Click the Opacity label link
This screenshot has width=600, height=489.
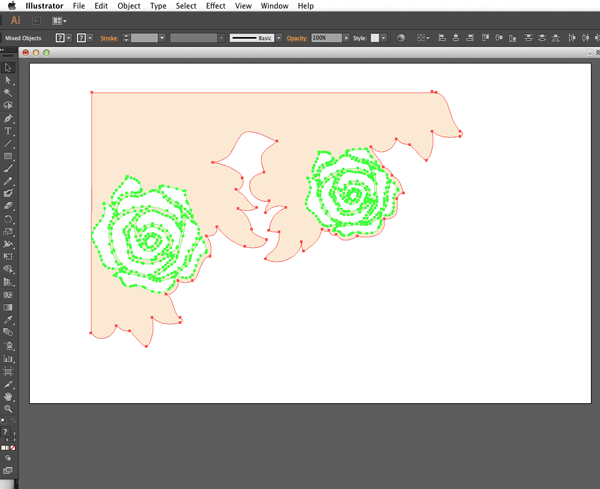297,37
